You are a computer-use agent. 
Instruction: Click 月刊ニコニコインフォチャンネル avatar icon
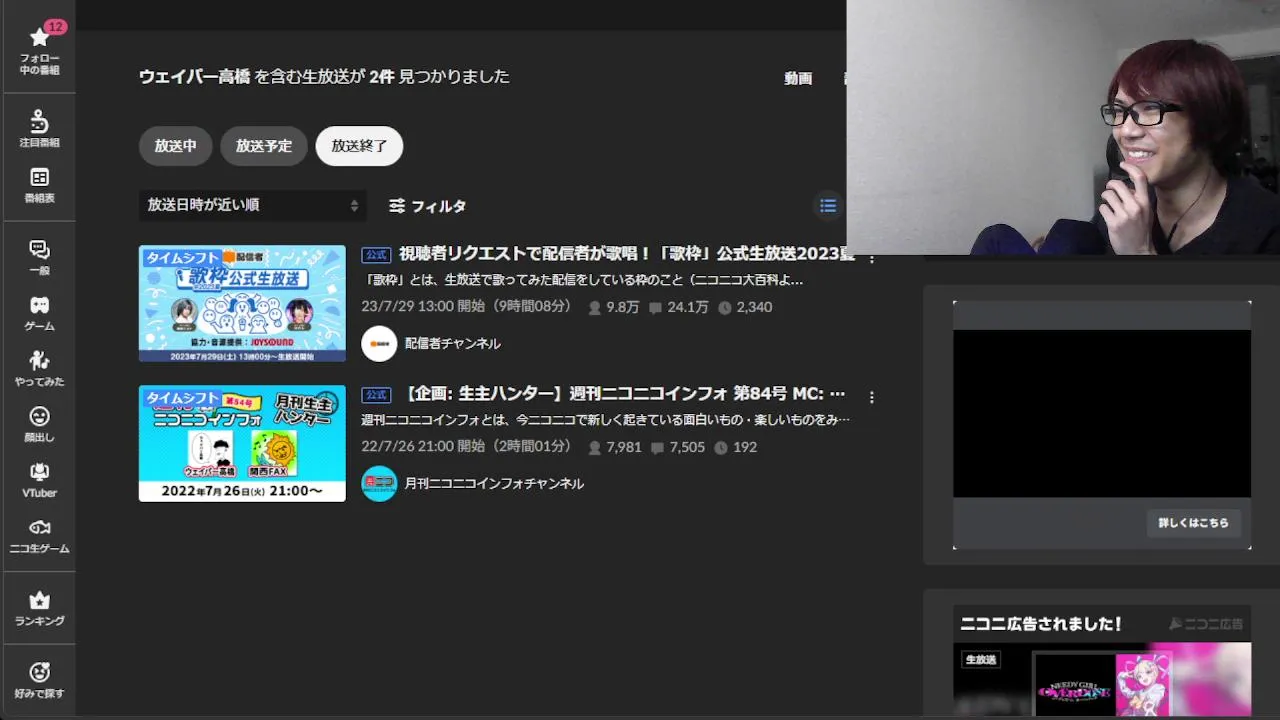pos(379,484)
